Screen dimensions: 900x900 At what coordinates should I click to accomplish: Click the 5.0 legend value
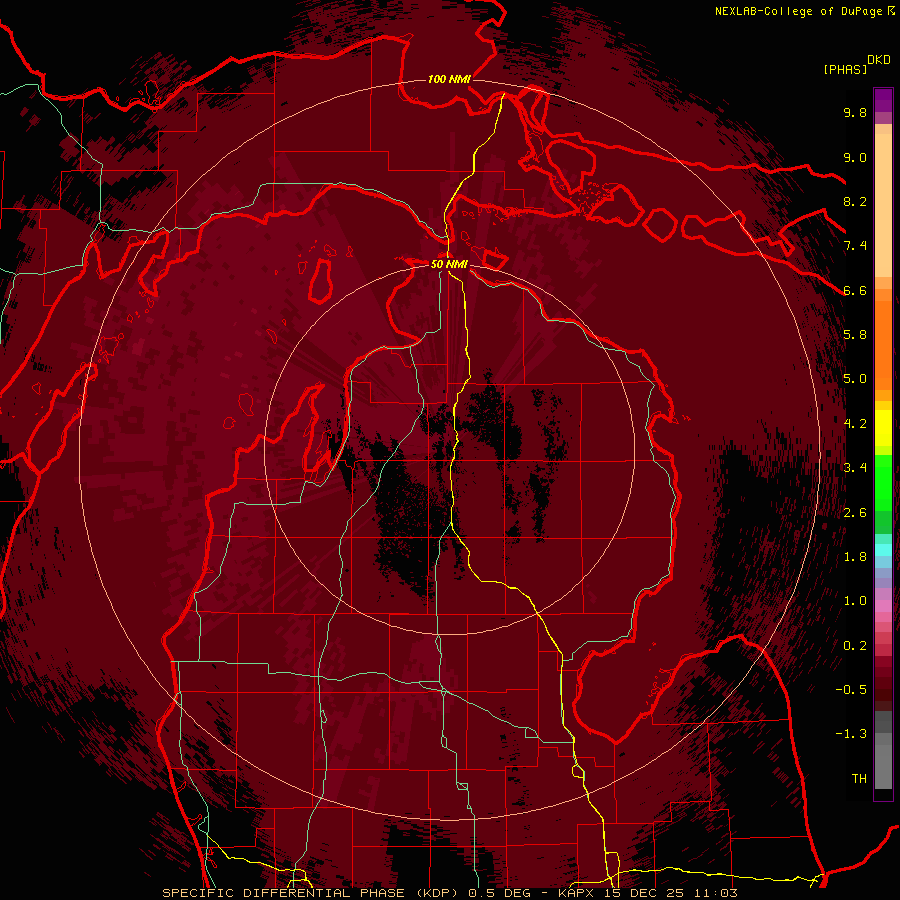coord(855,379)
